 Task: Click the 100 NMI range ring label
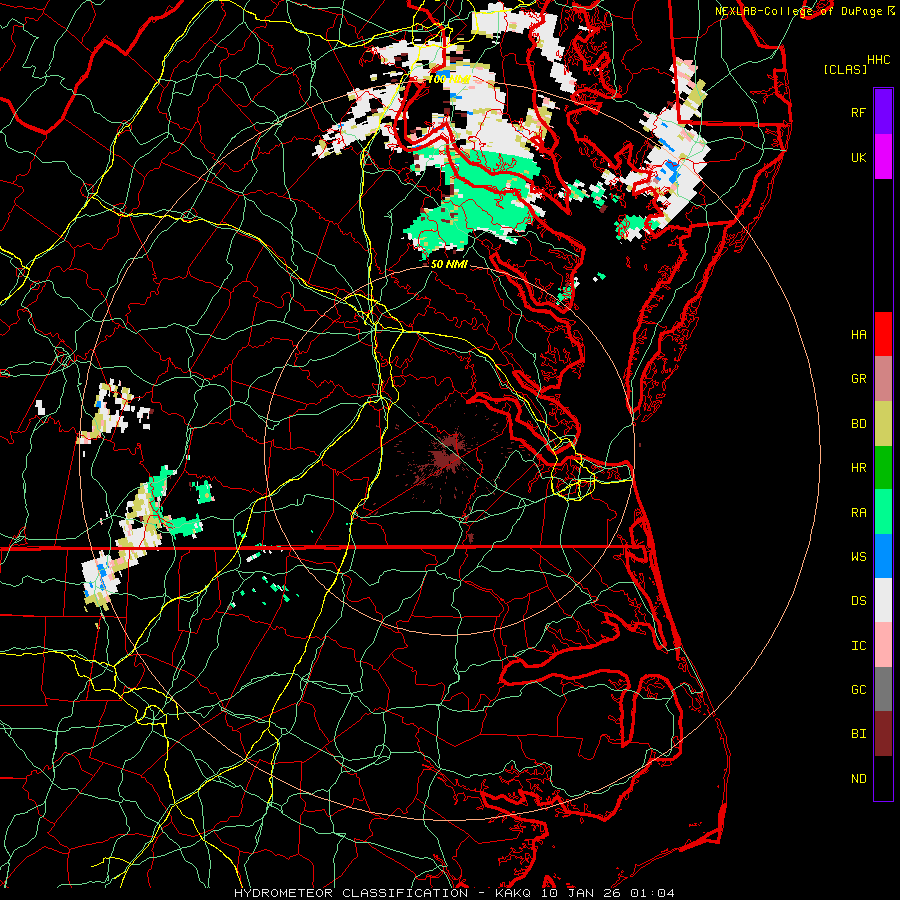pos(448,79)
